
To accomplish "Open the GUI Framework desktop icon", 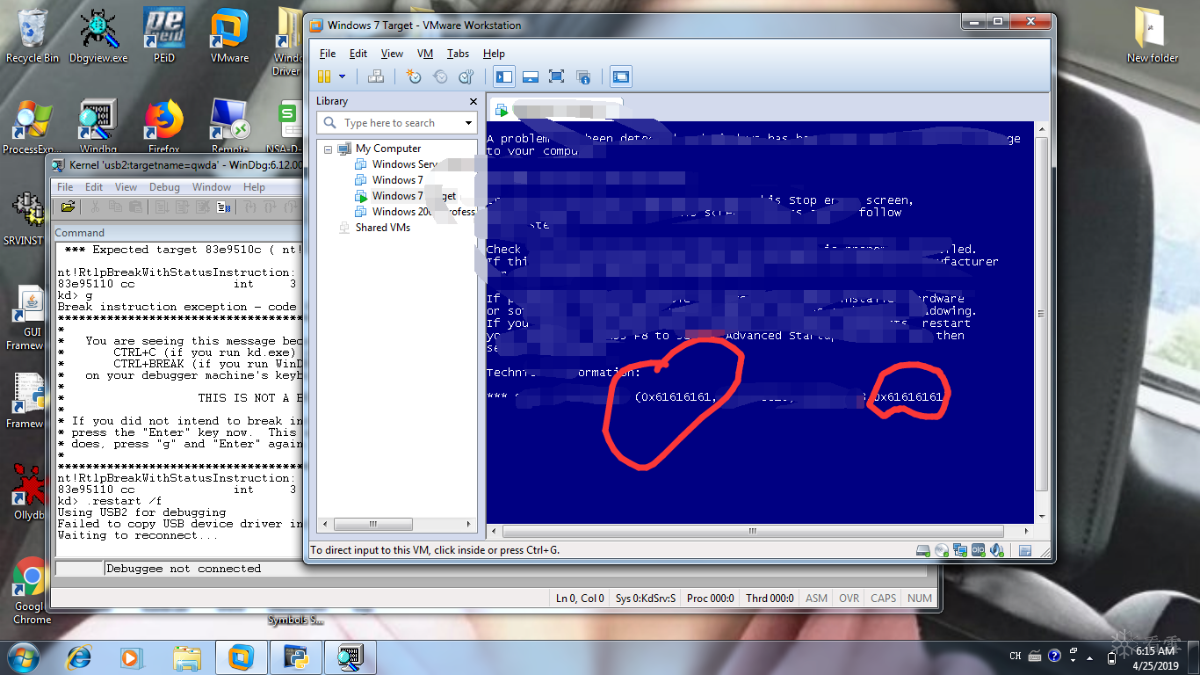I will [27, 320].
